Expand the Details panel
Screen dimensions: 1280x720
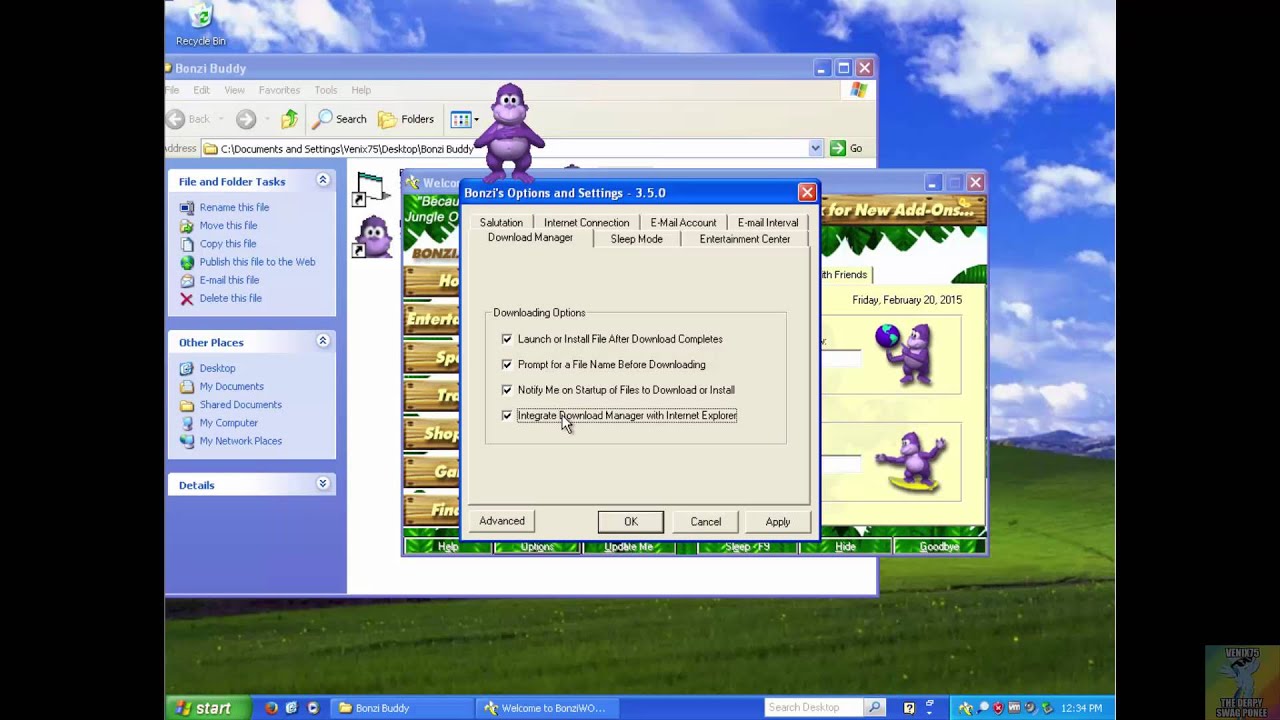[323, 484]
